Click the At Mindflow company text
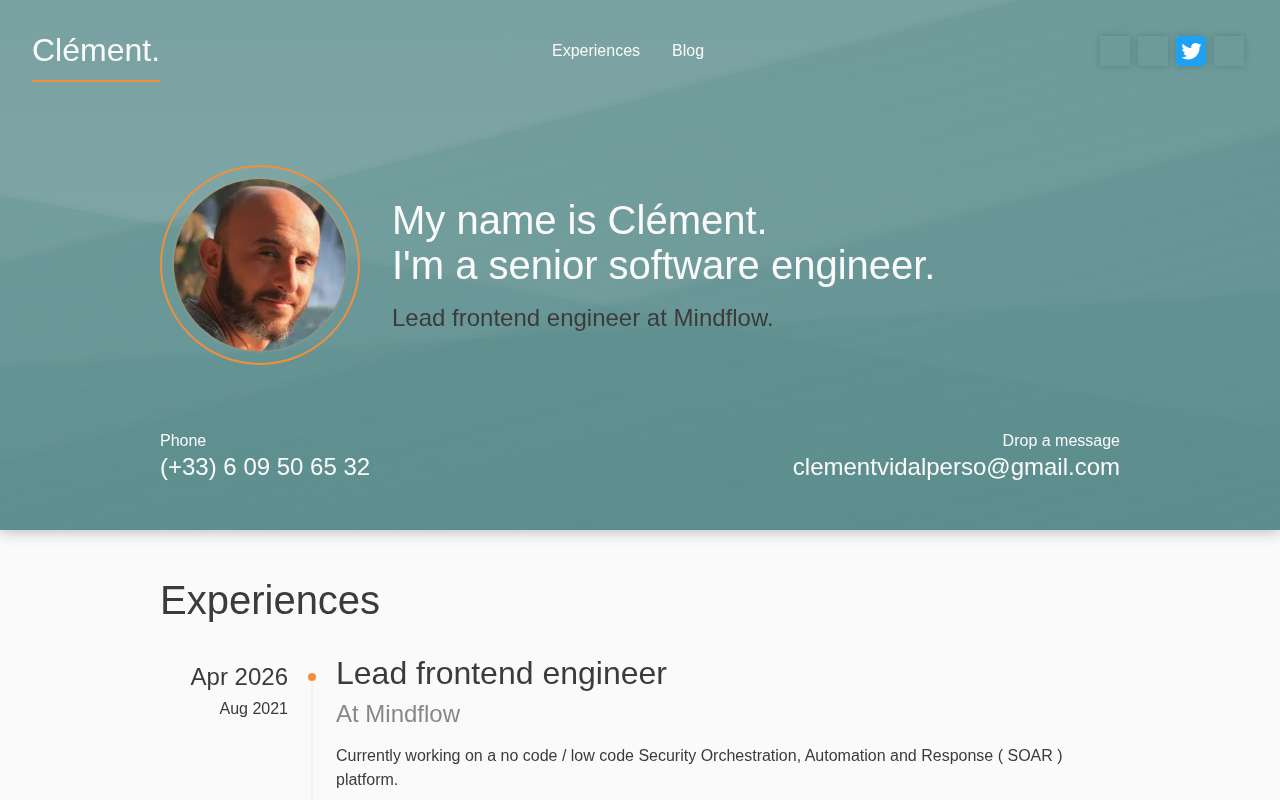 click(x=398, y=714)
